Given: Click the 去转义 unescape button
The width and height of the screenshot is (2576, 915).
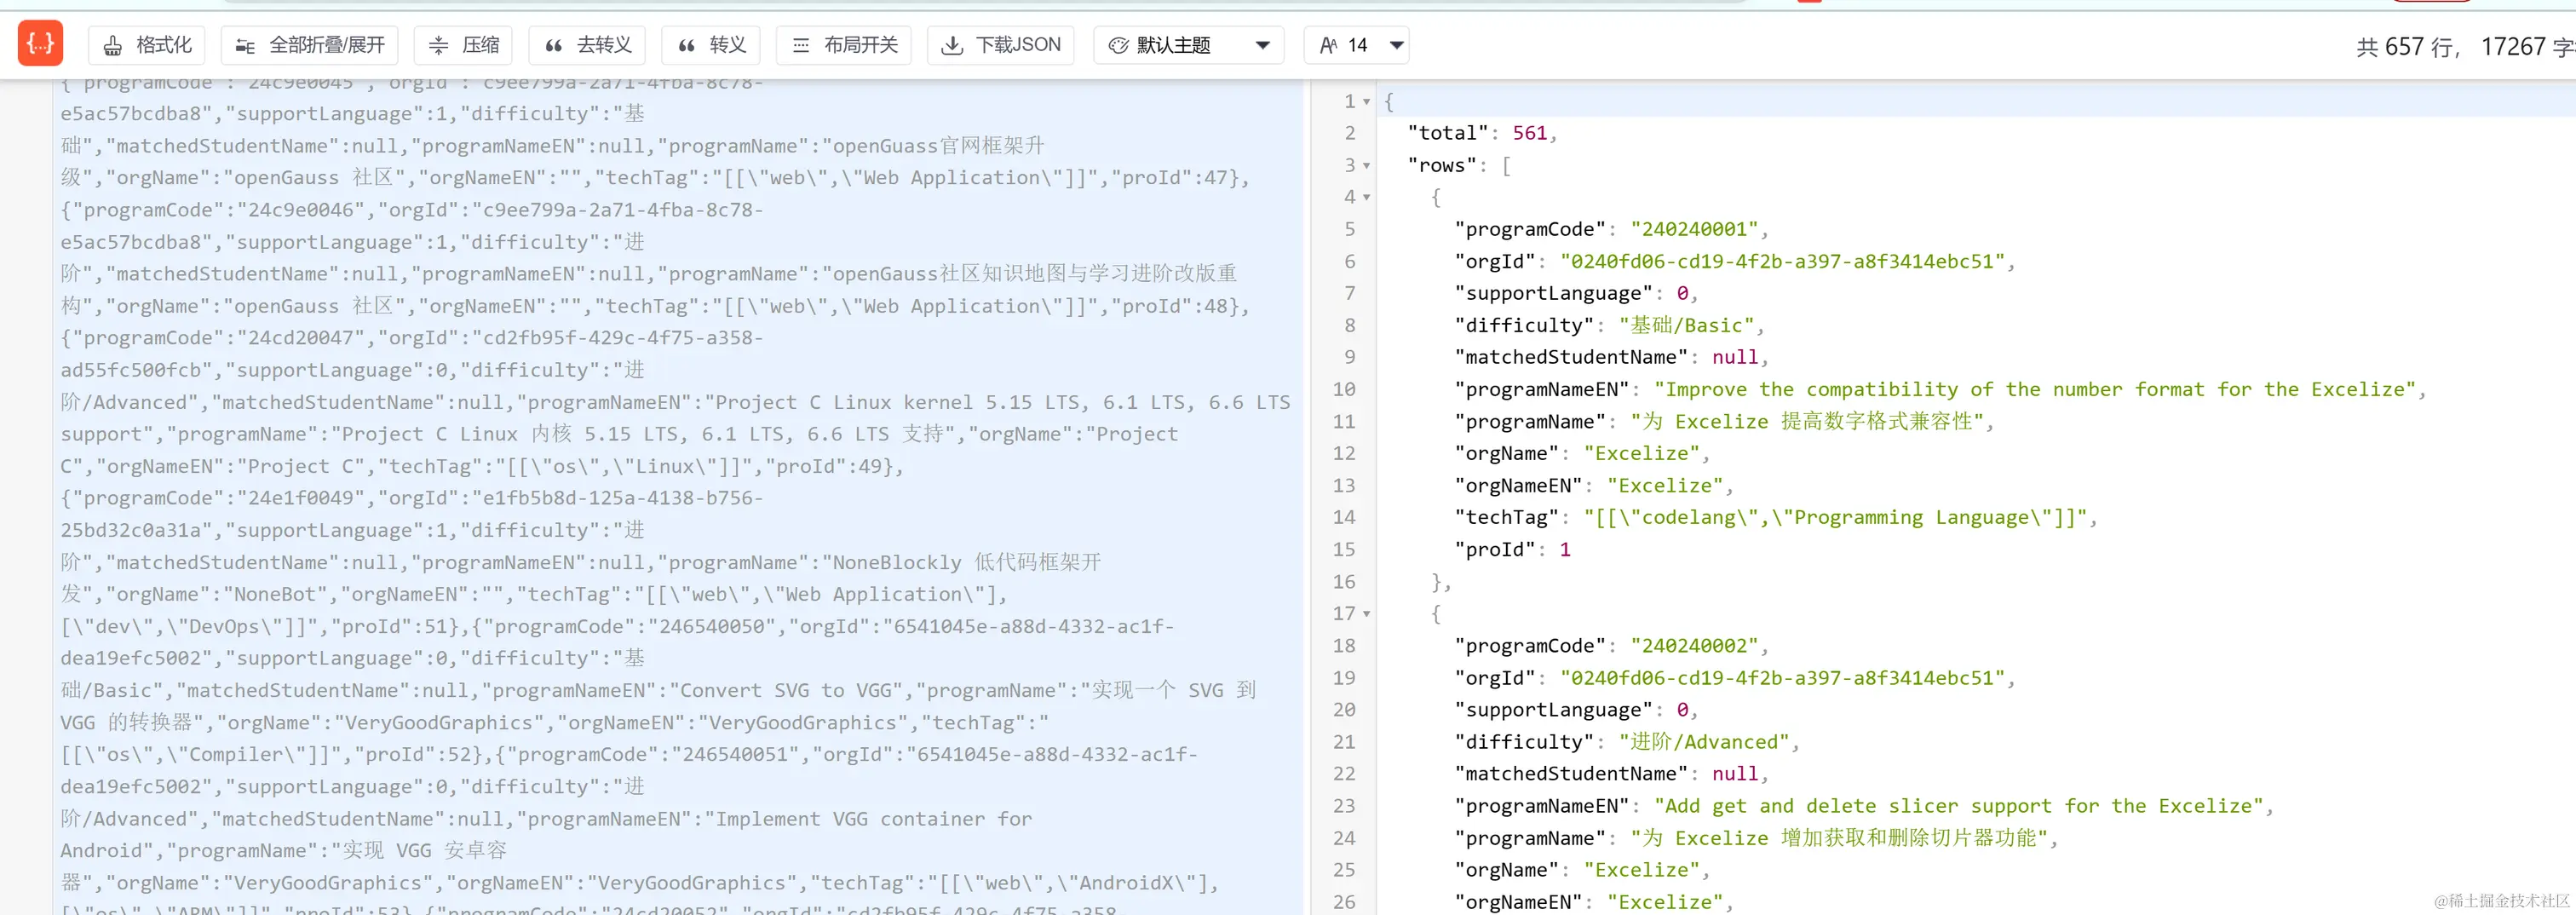Looking at the screenshot, I should 587,45.
